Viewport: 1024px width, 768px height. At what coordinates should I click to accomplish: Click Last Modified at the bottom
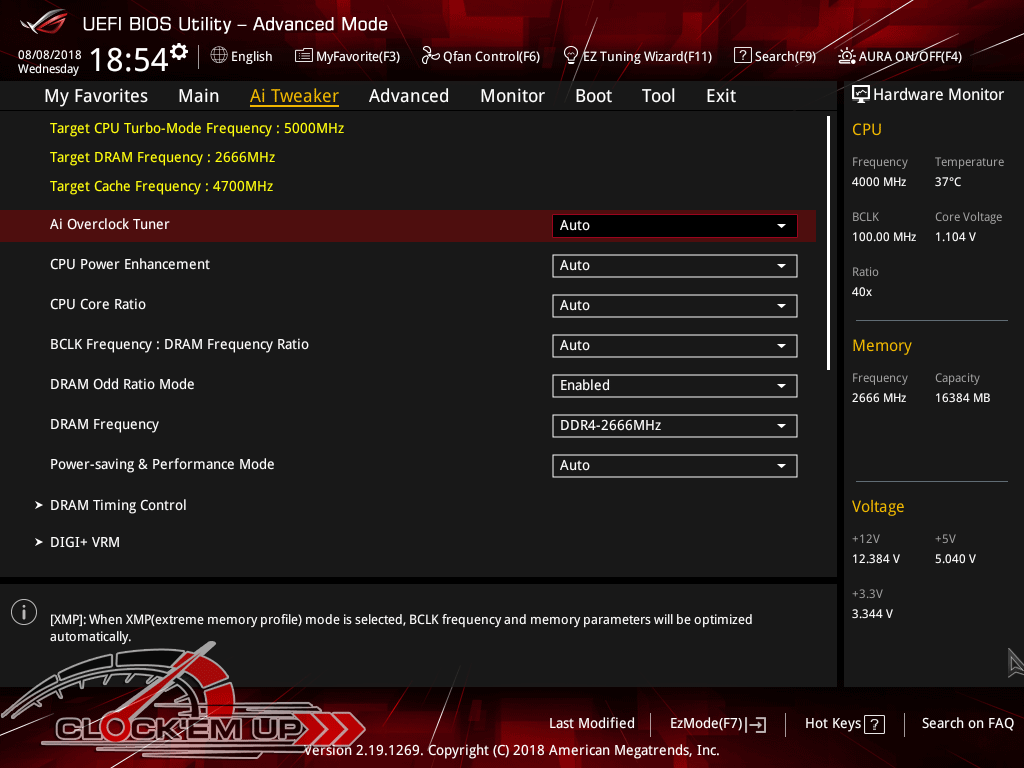coord(591,723)
